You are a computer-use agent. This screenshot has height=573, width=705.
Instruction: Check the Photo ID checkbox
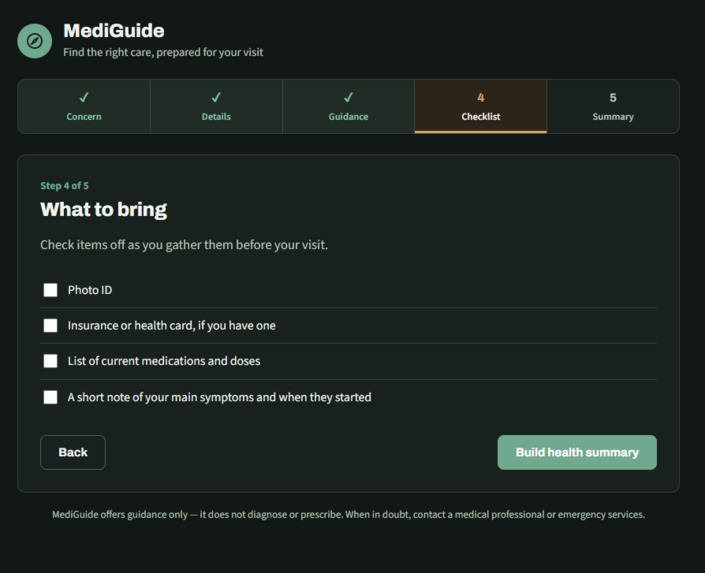coord(50,290)
